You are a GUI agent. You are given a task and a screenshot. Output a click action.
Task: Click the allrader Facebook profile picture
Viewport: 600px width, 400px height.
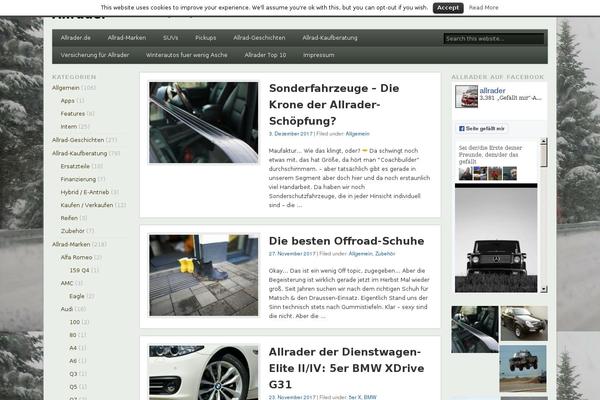tap(466, 96)
